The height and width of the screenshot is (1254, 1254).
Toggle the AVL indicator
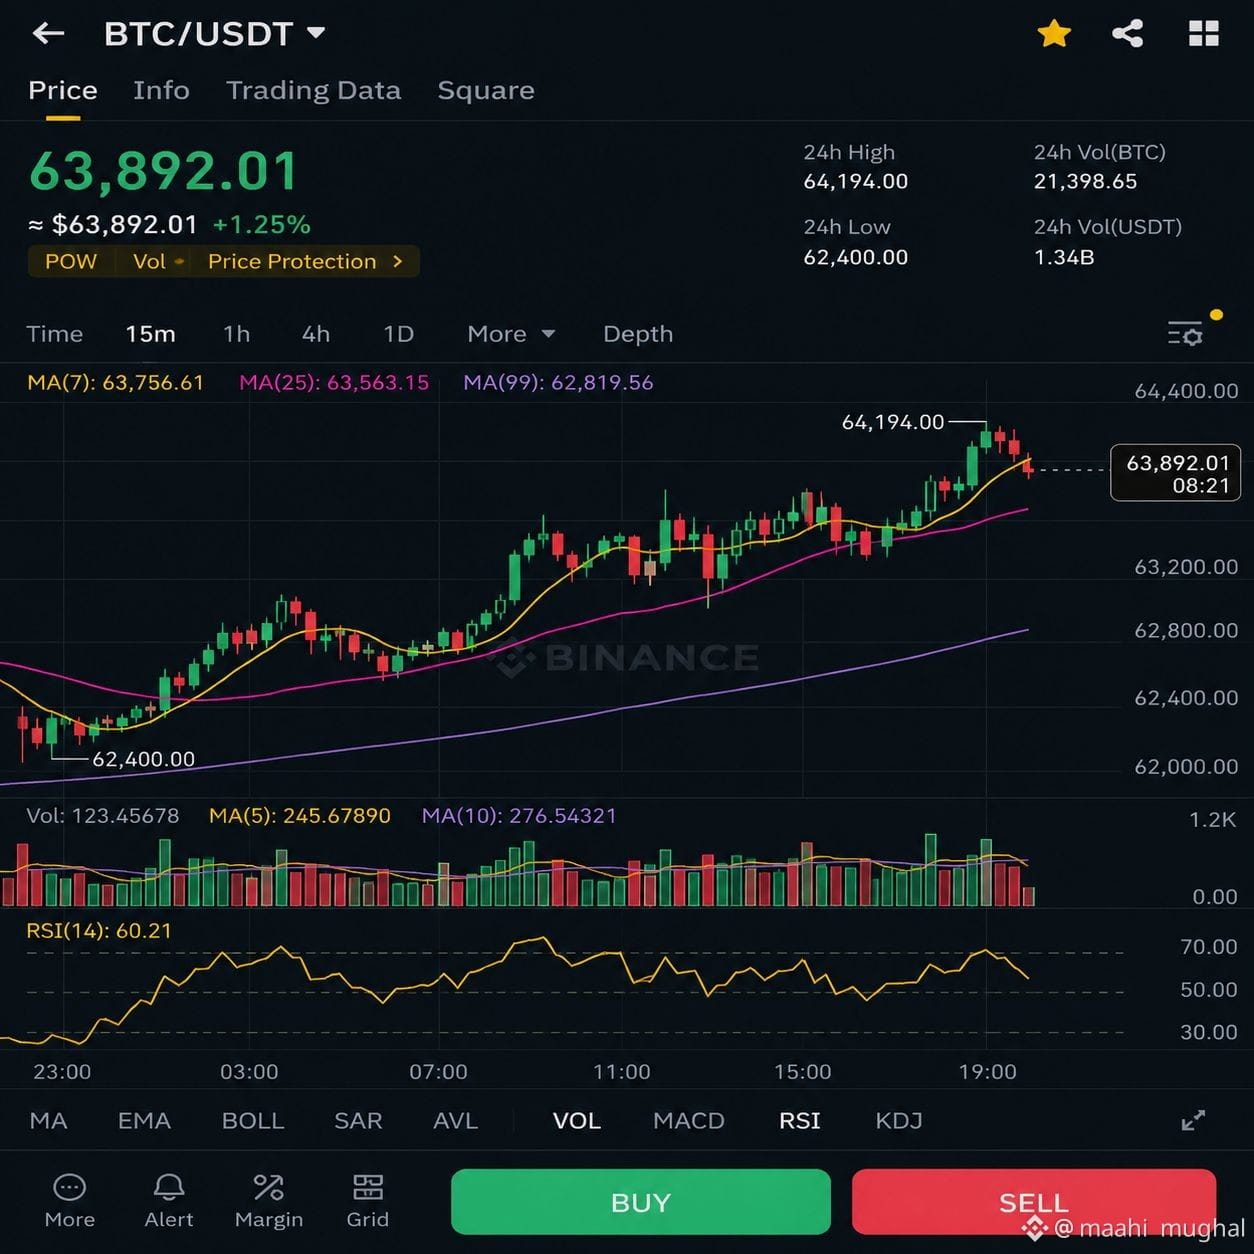pos(455,1121)
